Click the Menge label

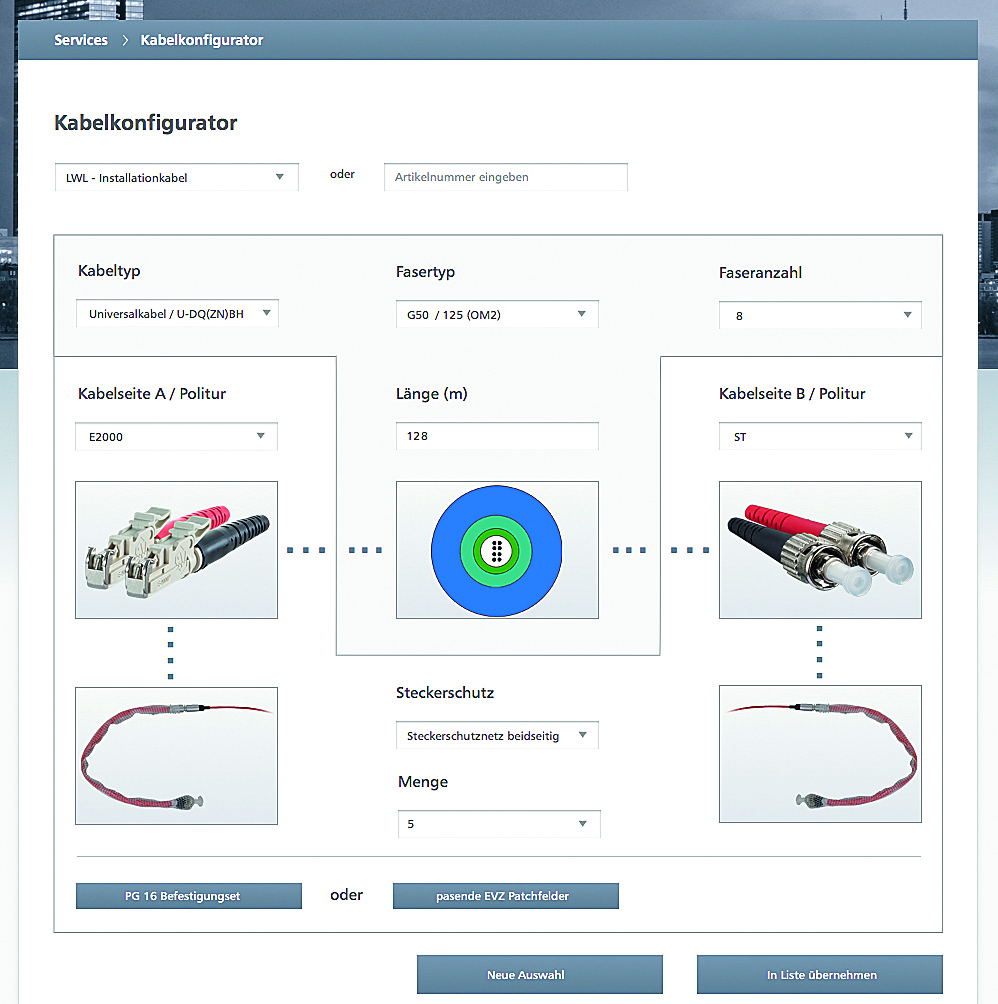click(x=423, y=782)
